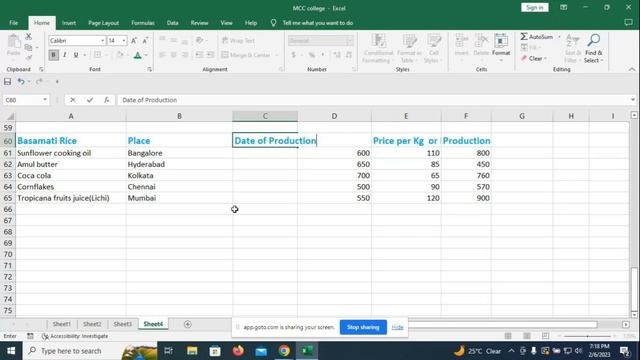
Task: Click the Sign in button
Action: point(535,7)
